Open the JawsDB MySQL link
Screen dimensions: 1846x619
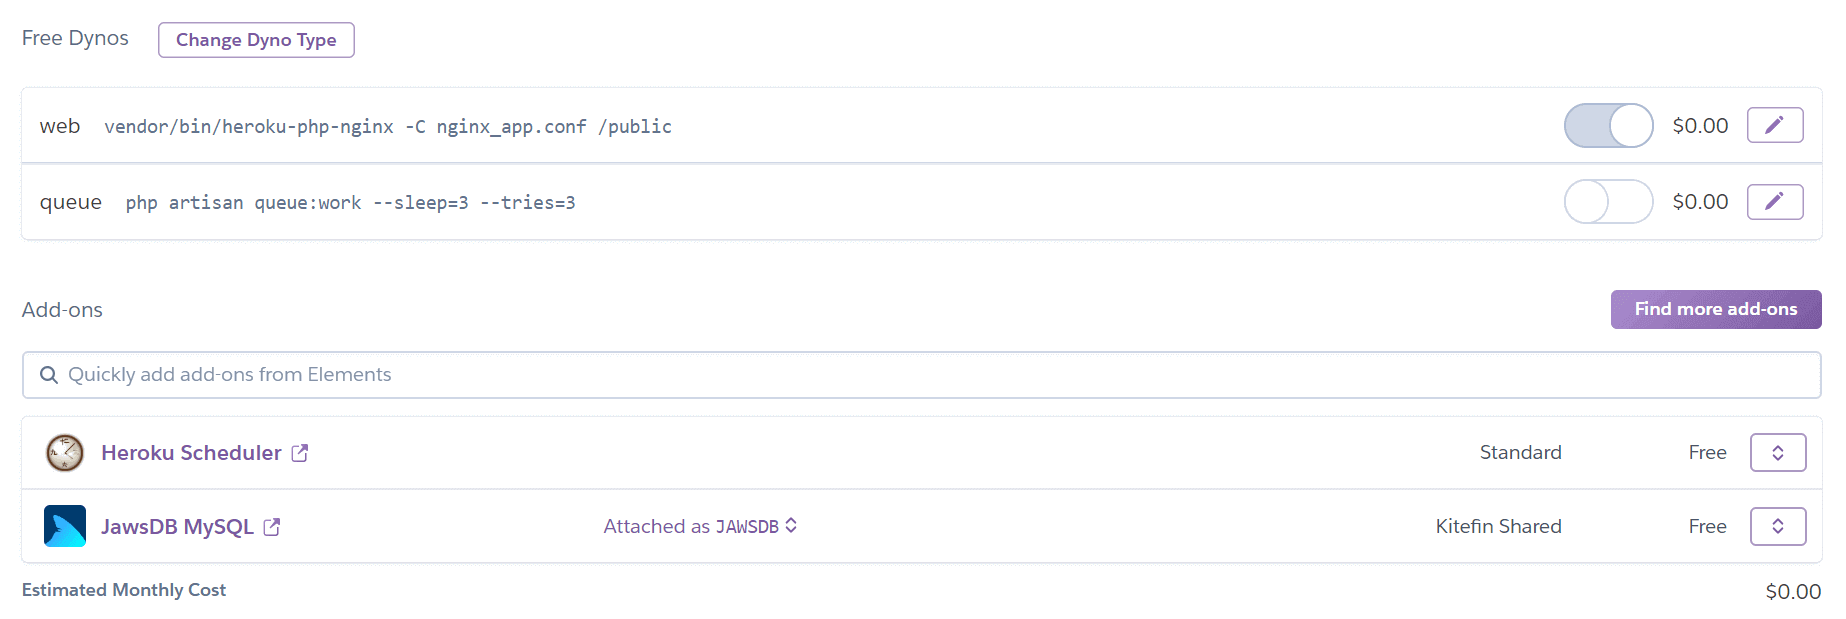click(177, 527)
